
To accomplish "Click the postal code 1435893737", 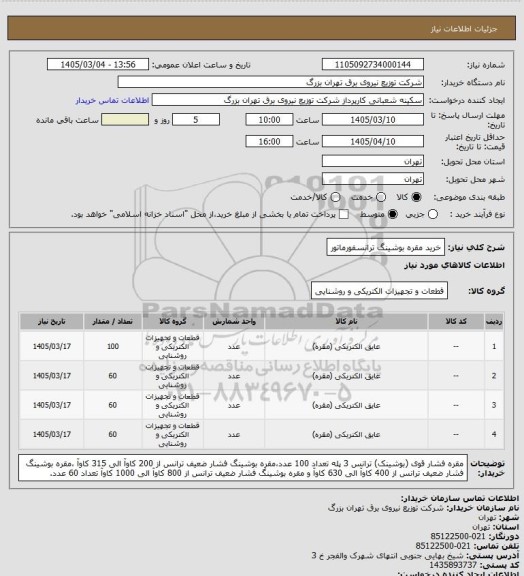I will coord(453,565).
